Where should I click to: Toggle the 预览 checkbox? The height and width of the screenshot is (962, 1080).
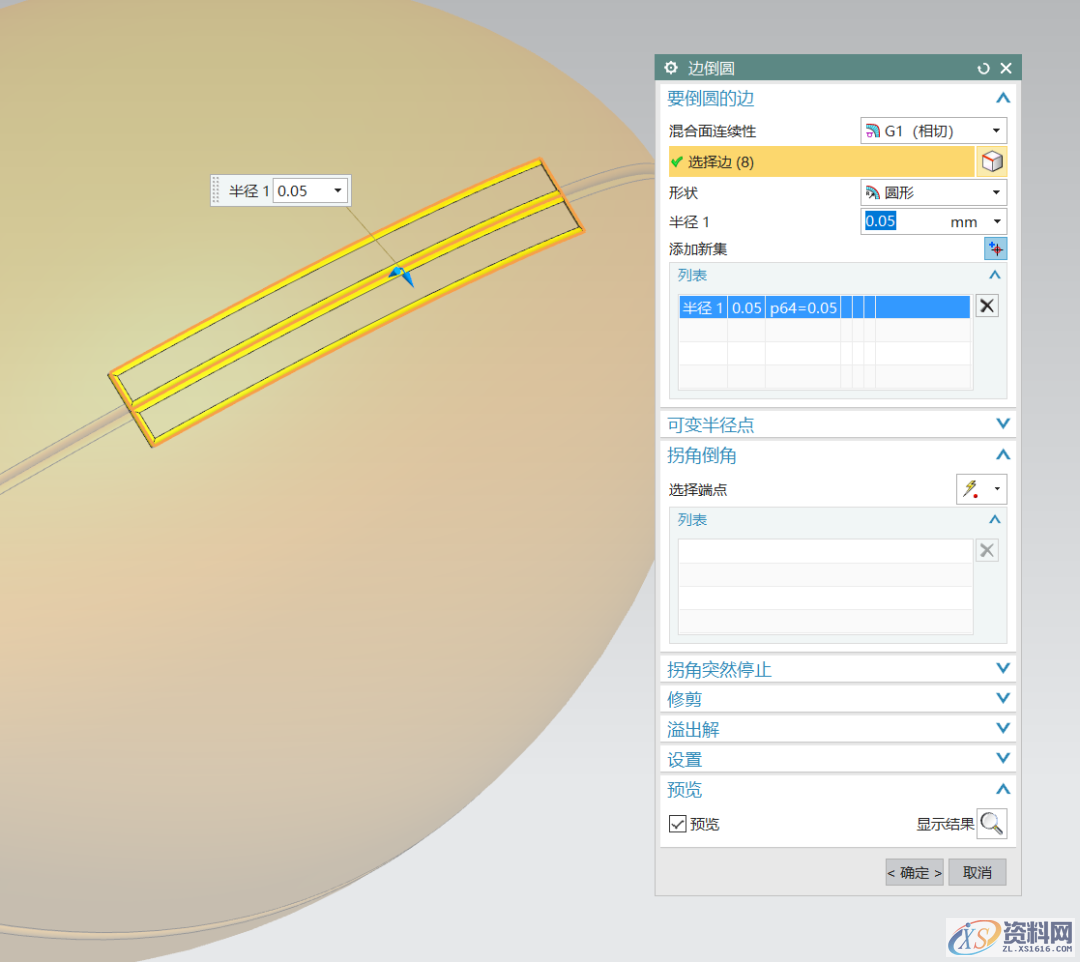678,824
